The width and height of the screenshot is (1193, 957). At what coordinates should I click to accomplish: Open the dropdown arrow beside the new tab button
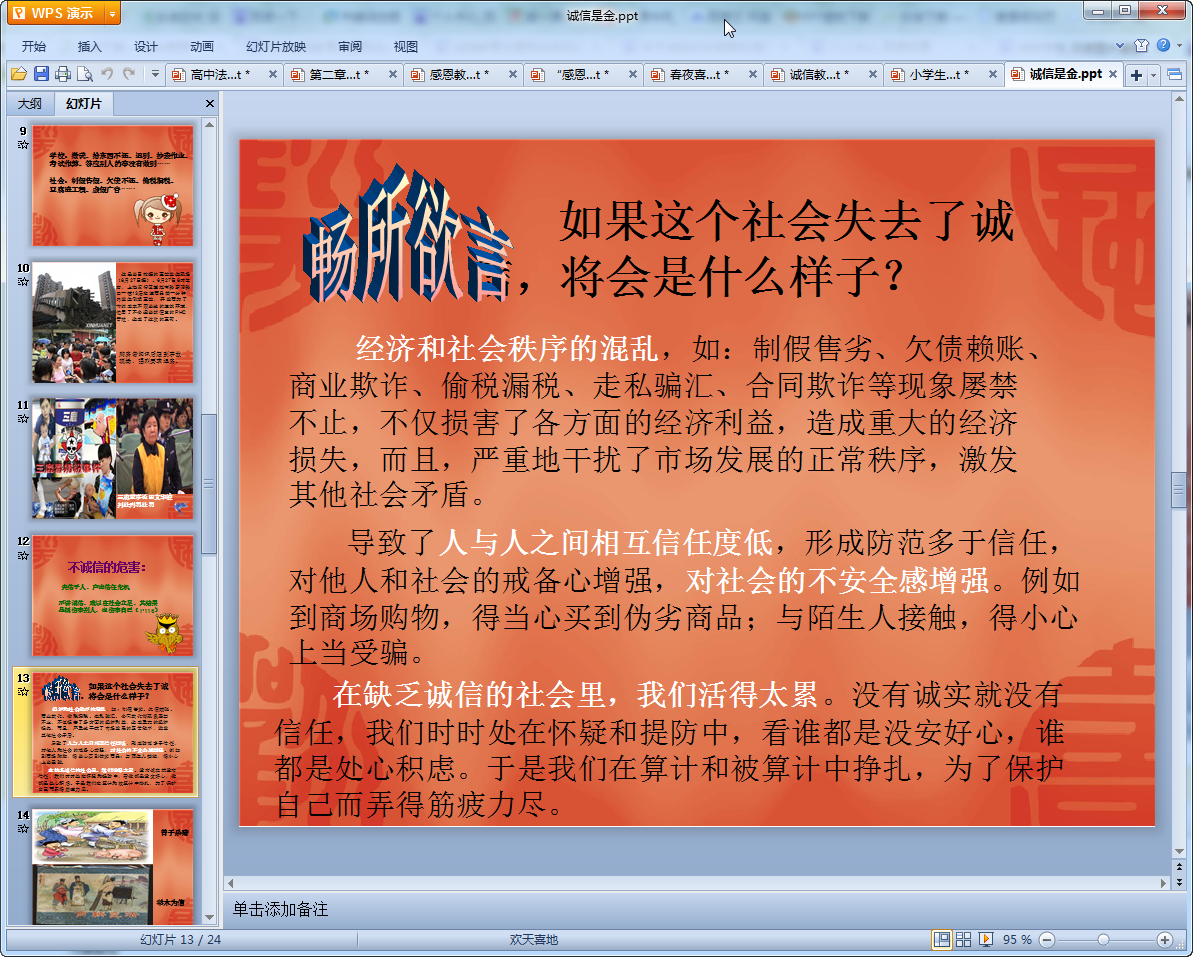tap(1153, 75)
